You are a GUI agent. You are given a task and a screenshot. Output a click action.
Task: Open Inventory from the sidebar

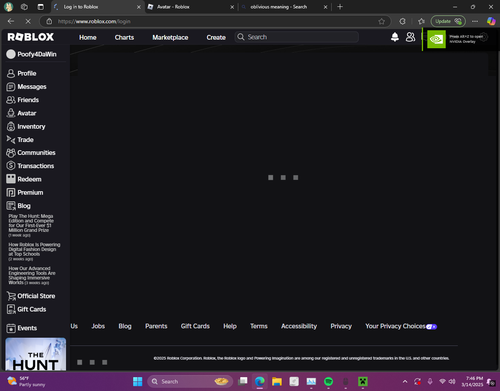pyautogui.click(x=26, y=127)
